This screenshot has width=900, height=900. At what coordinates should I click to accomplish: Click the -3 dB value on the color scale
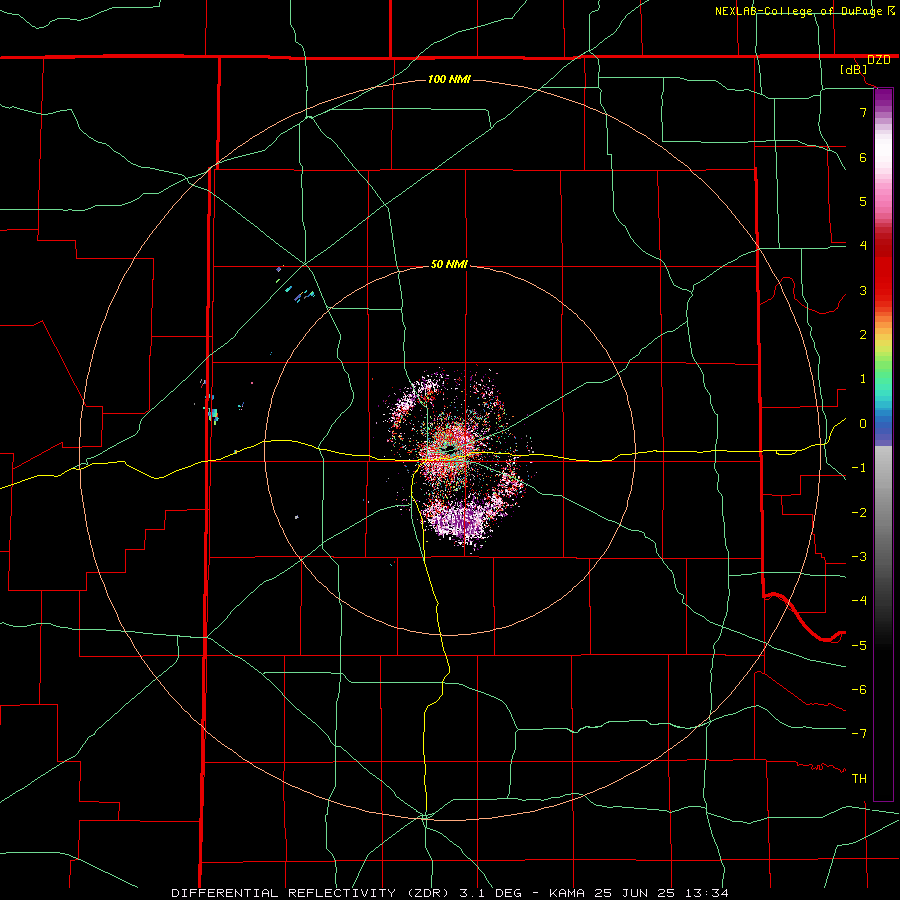859,557
